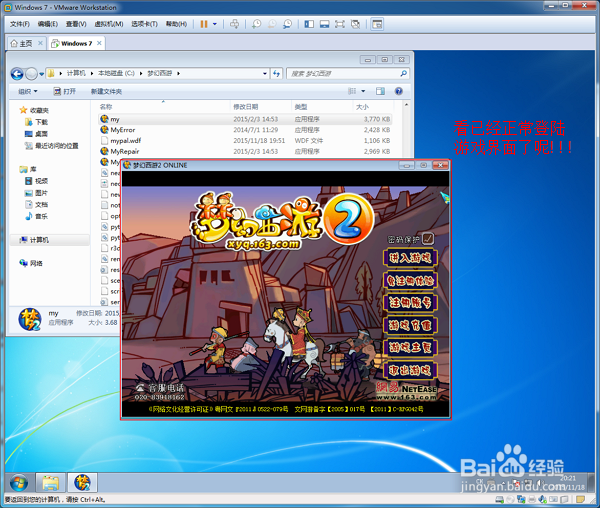Open the 组织 dropdown menu
The width and height of the screenshot is (600, 508).
[x=28, y=91]
